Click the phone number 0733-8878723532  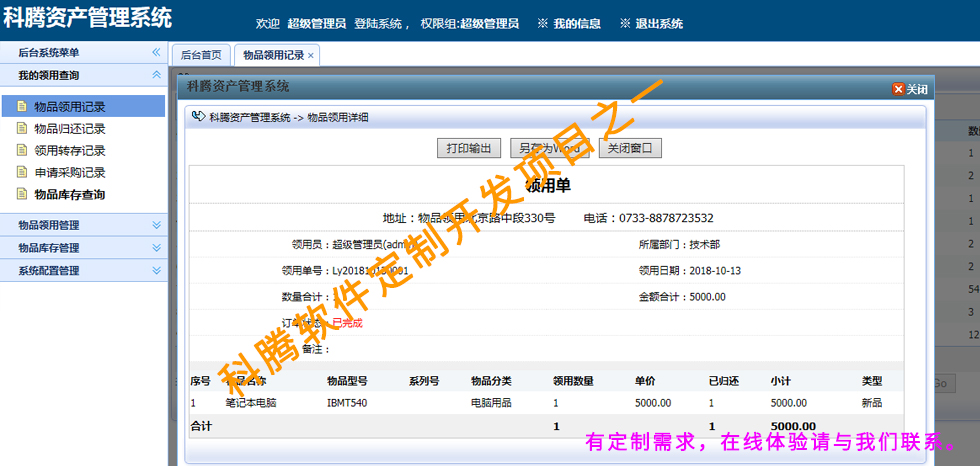click(666, 219)
